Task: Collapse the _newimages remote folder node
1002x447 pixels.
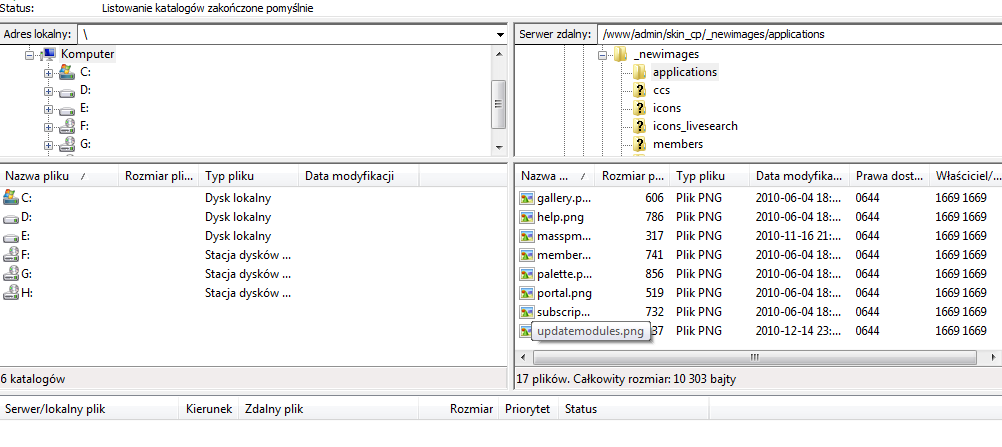Action: (602, 56)
